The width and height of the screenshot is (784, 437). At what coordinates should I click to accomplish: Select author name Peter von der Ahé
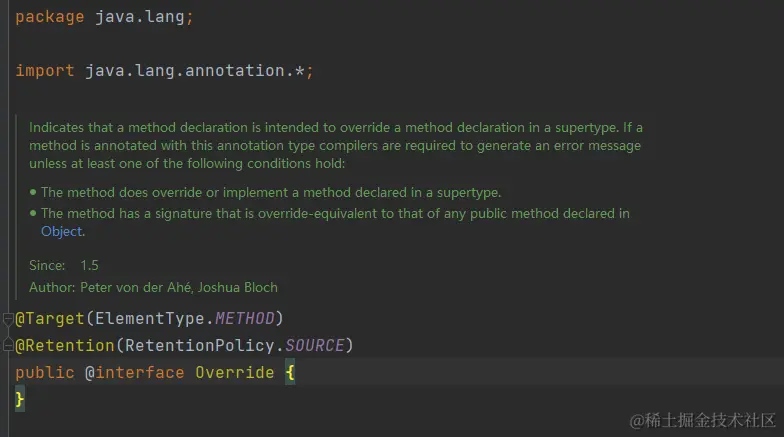coord(136,288)
